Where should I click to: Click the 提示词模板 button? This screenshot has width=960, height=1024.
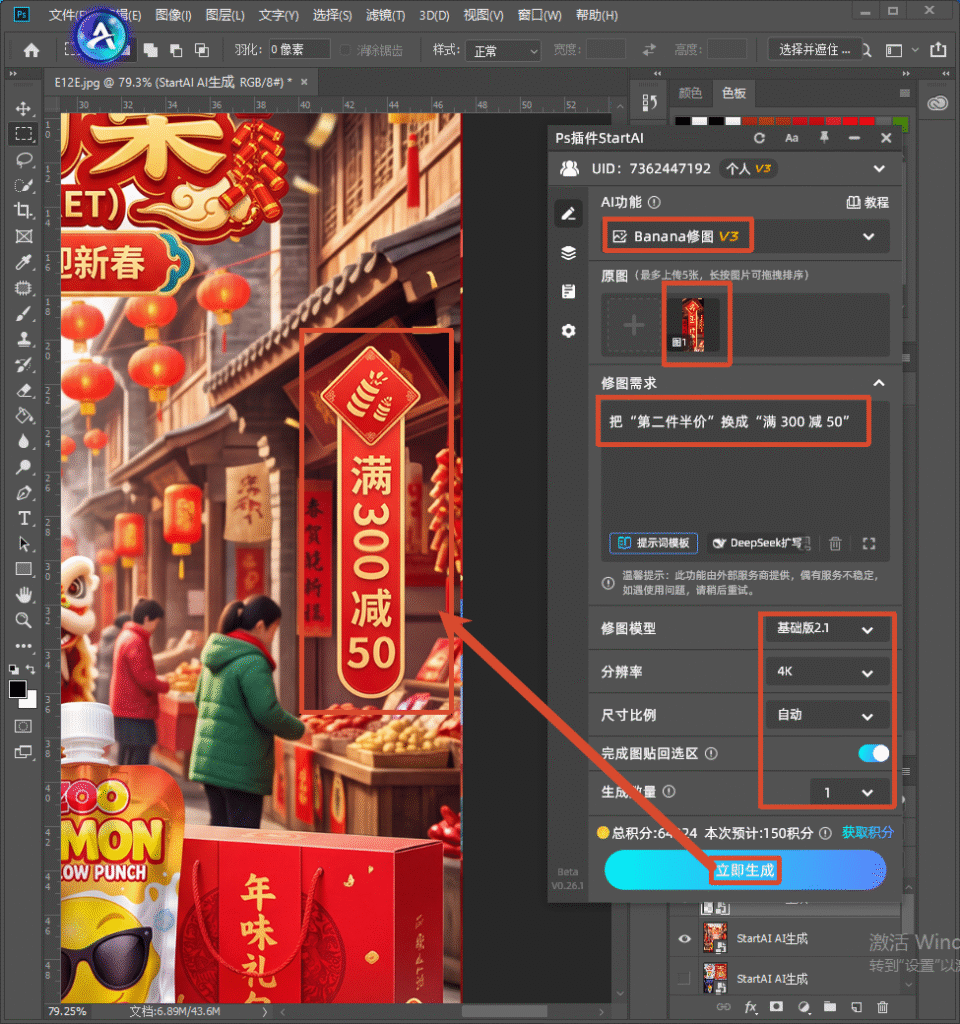pyautogui.click(x=654, y=543)
